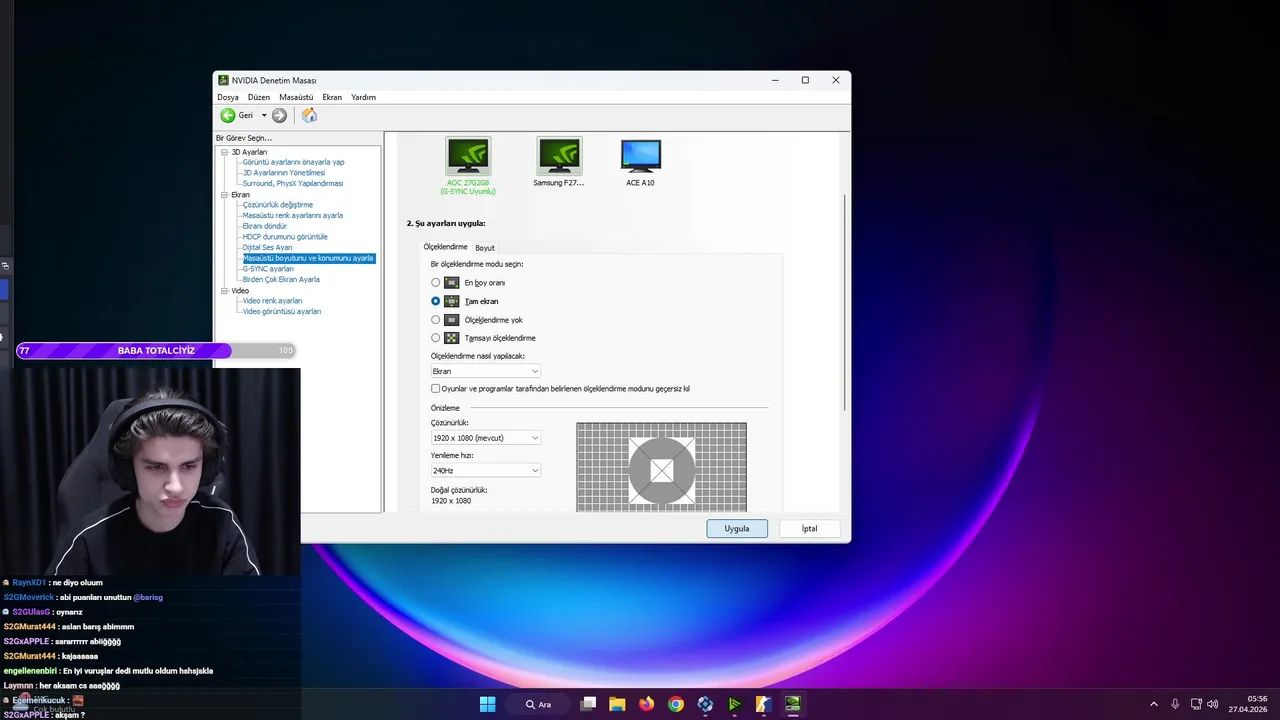Open the Geri history dropdown arrow
This screenshot has width=1280, height=720.
tap(264, 115)
